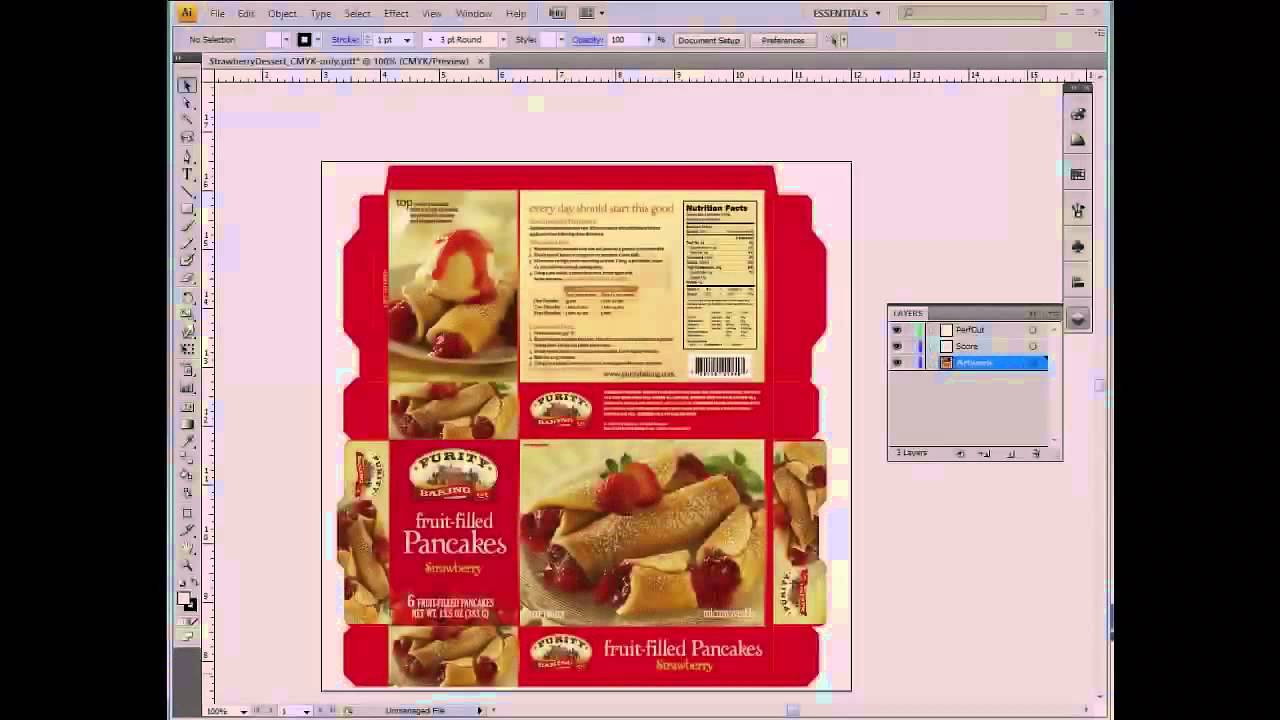The image size is (1280, 720).
Task: Select the Artboard tool
Action: point(187,513)
